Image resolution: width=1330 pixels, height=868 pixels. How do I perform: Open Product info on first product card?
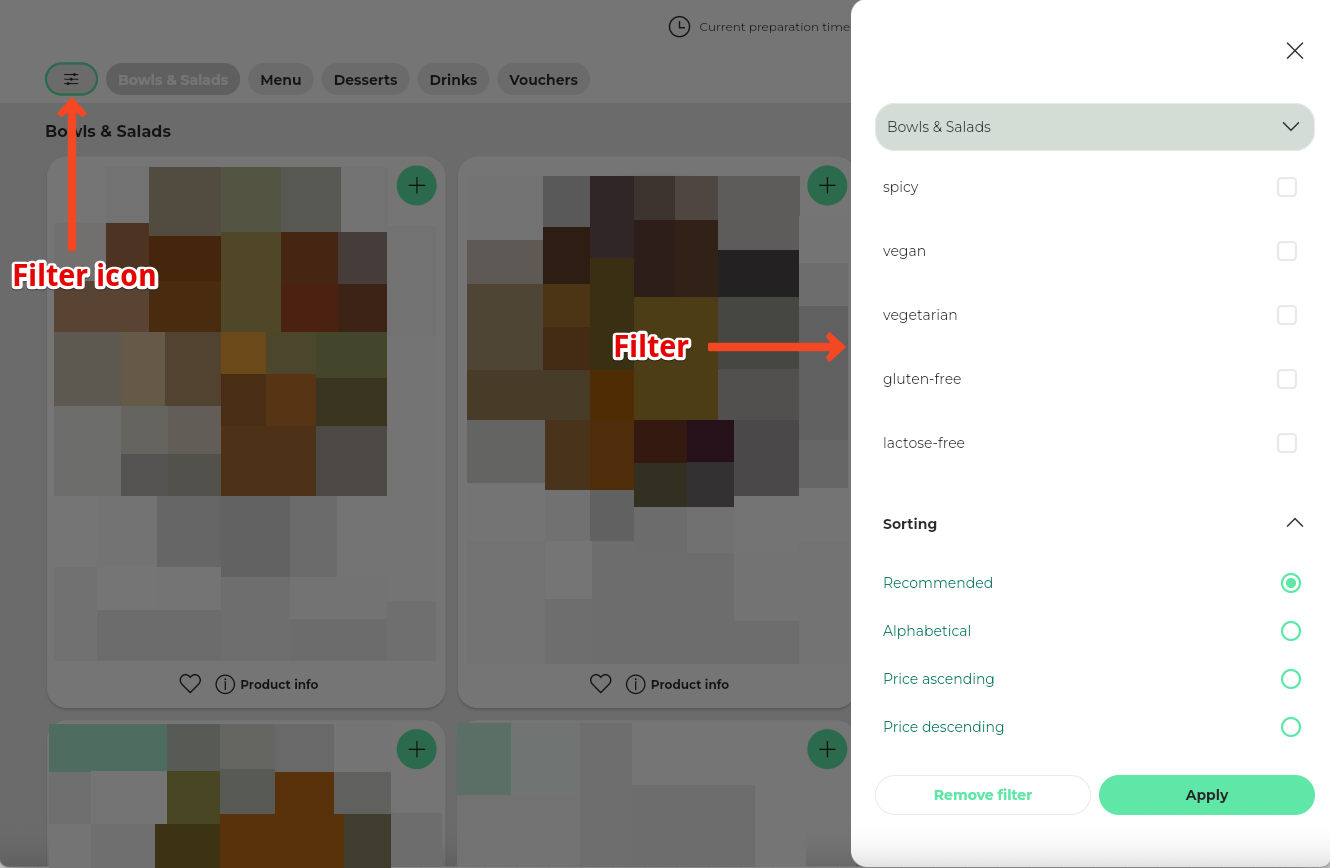tap(268, 684)
